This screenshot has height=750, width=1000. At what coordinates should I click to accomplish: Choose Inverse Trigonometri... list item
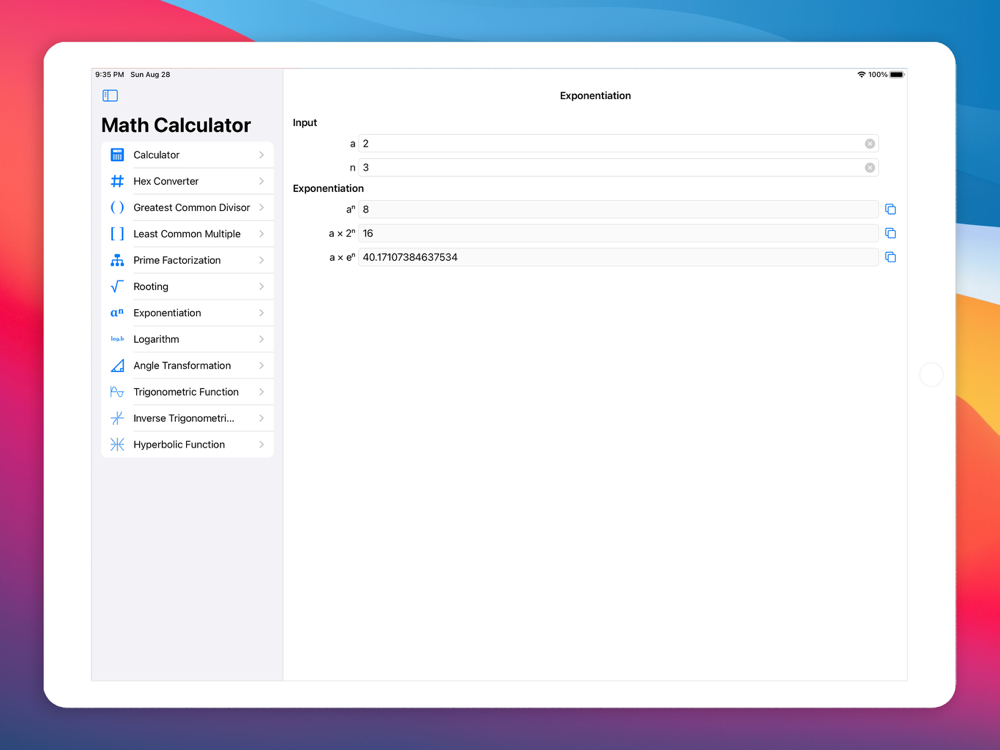(188, 418)
